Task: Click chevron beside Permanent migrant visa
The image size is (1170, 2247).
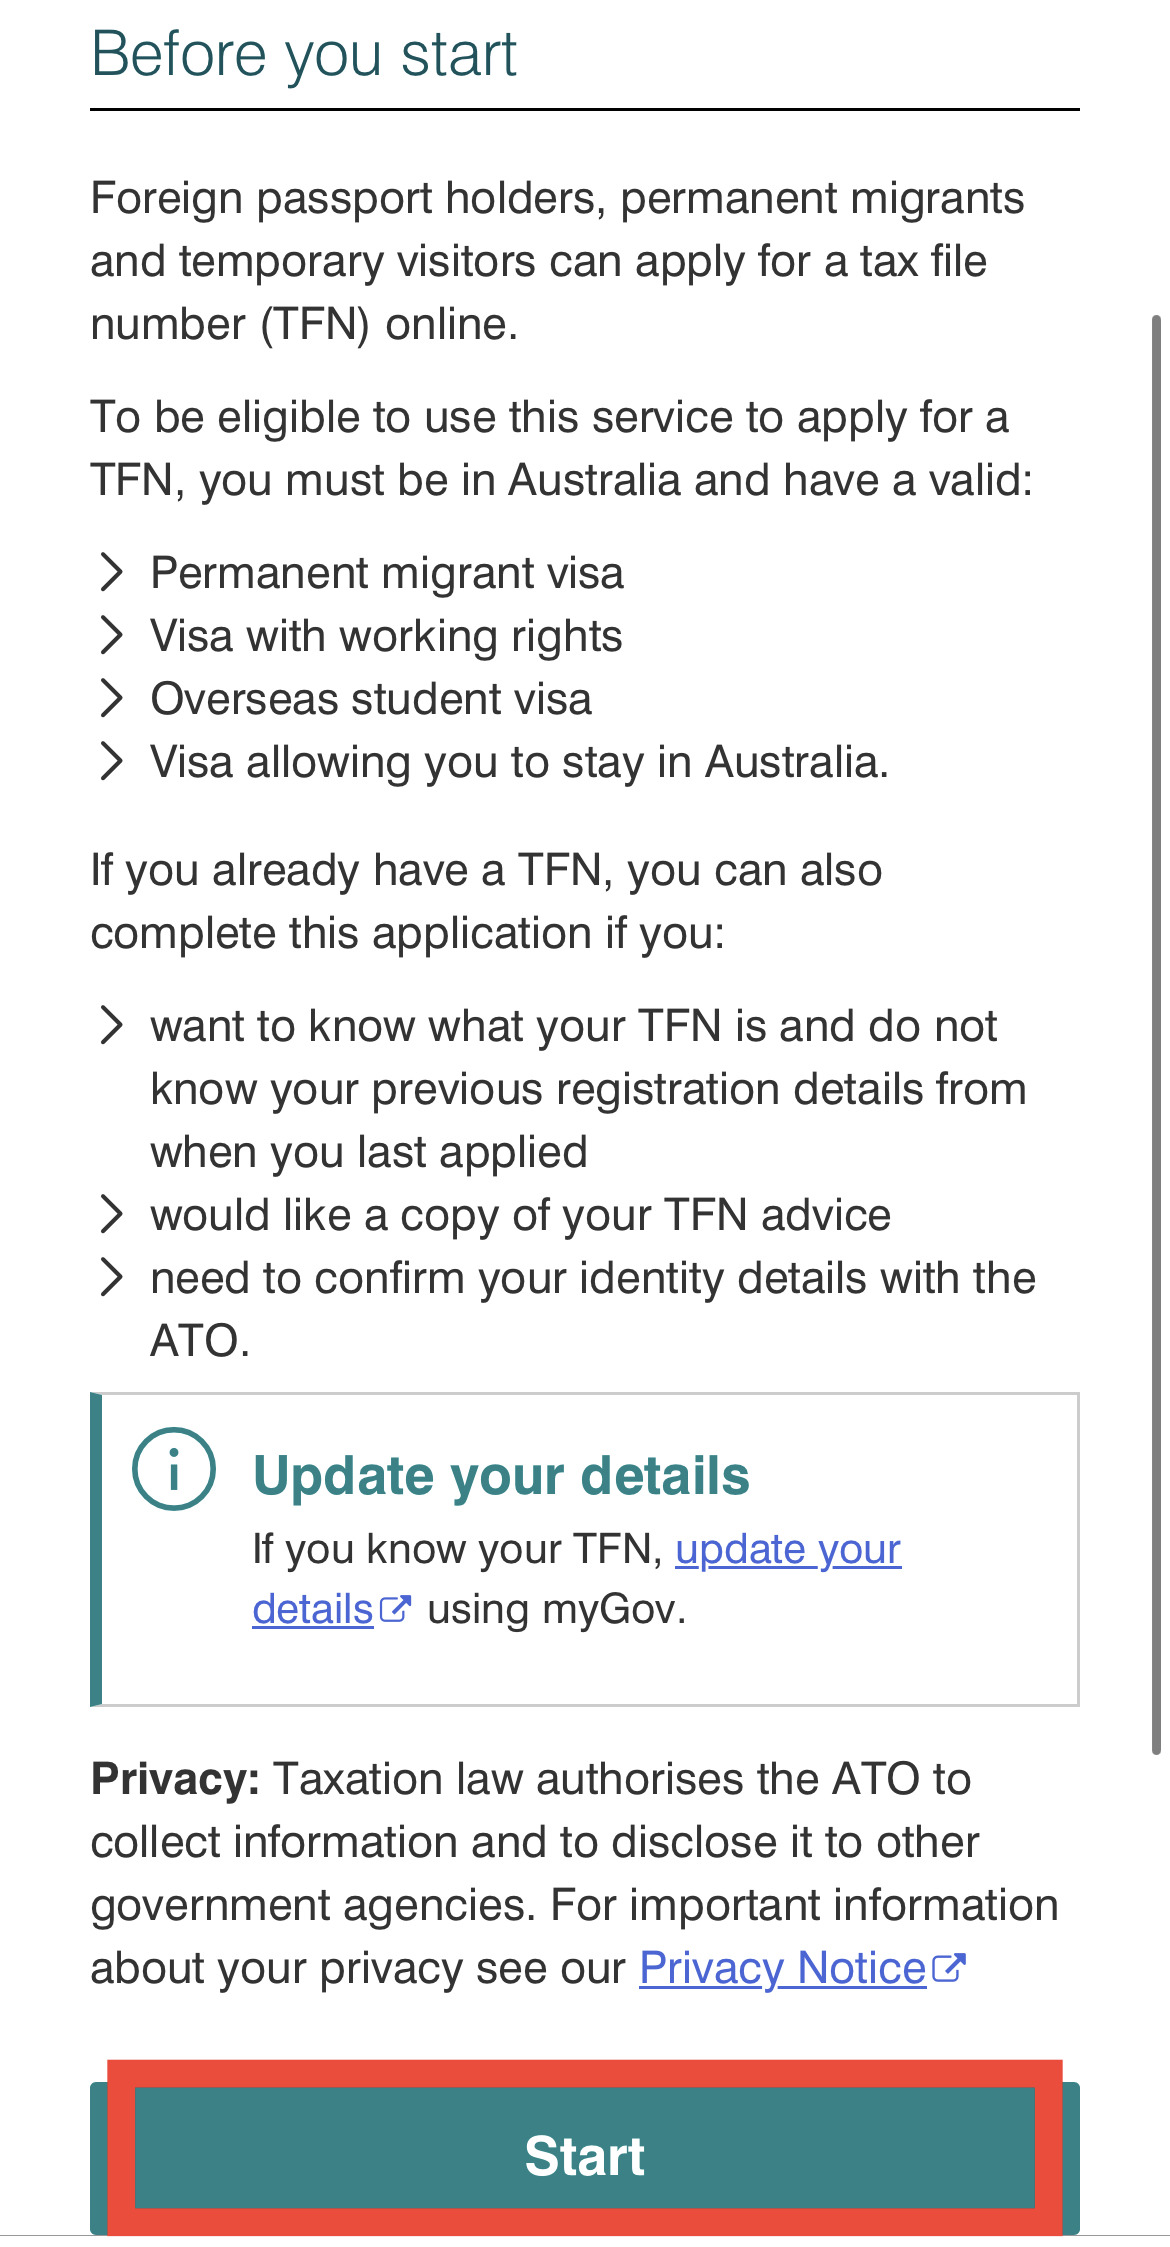Action: coord(112,573)
